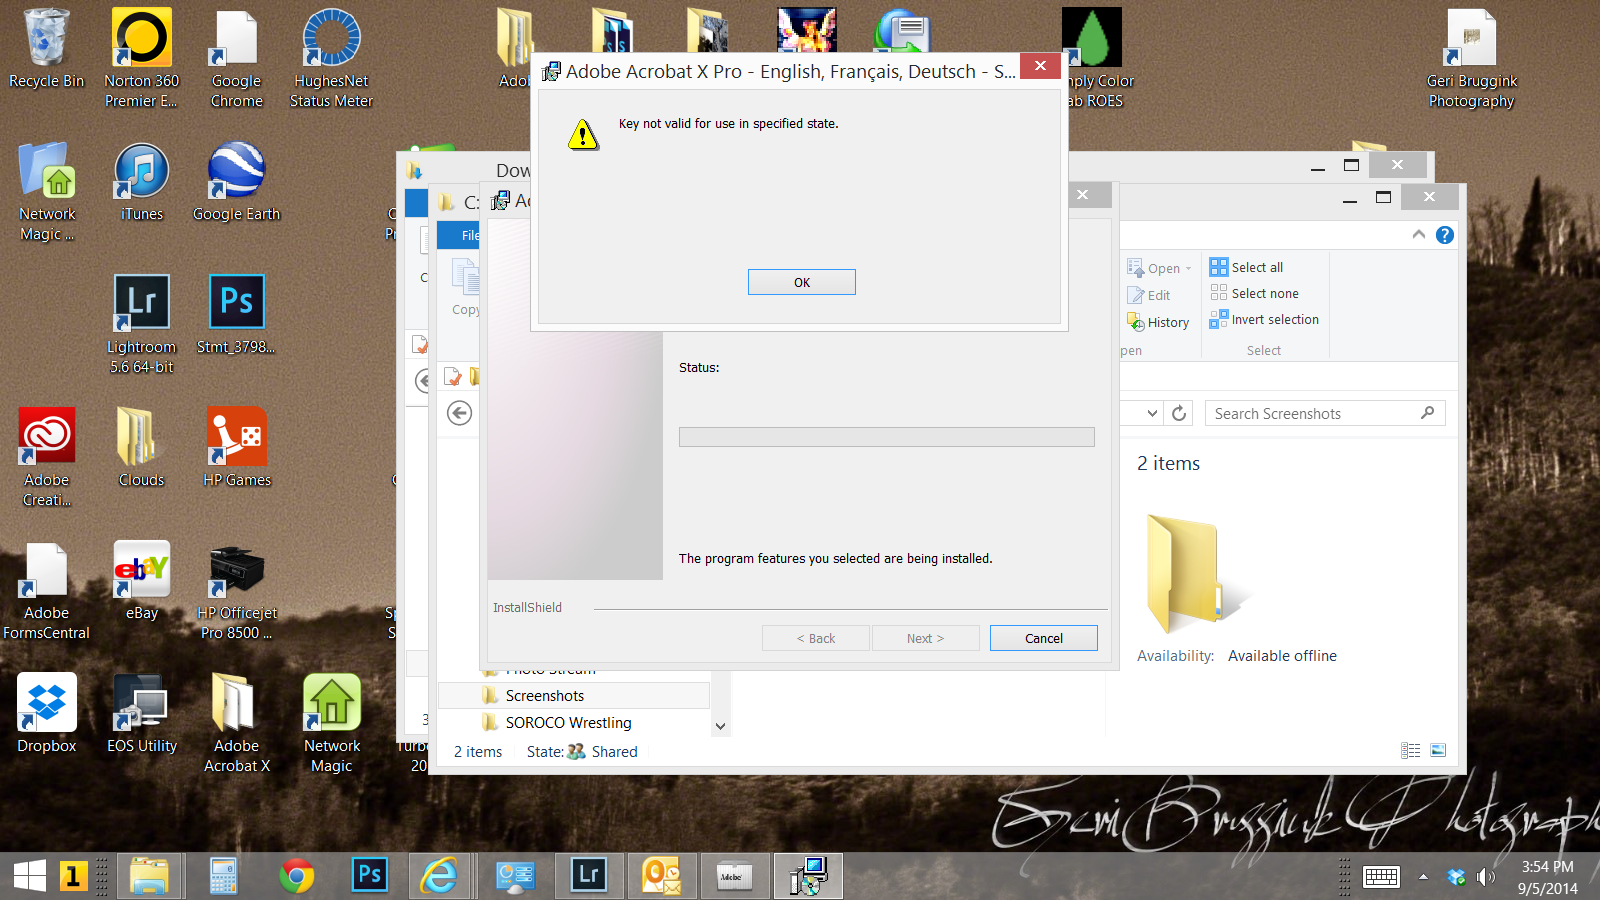
Task: Switch Explorer to details view
Action: click(1411, 750)
